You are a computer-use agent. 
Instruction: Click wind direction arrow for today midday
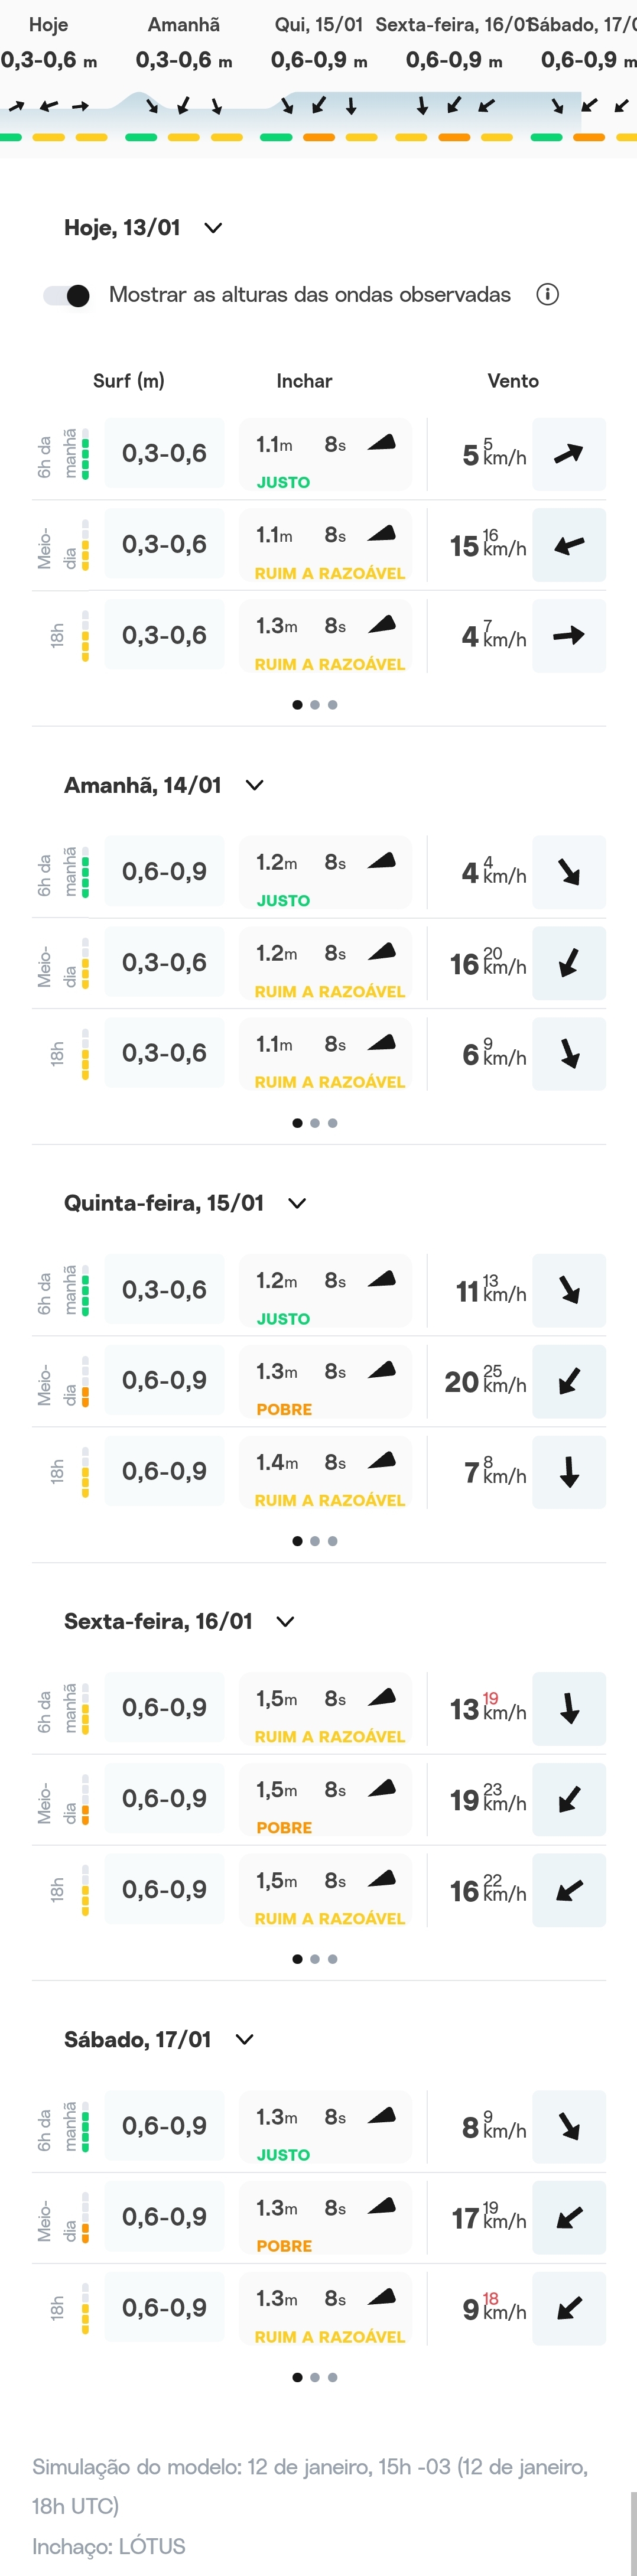(x=568, y=545)
